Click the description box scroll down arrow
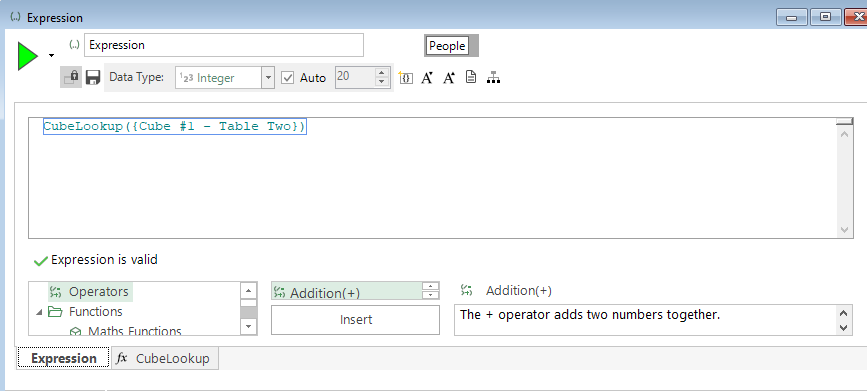Screen dimensions: 867x391 (x=843, y=327)
